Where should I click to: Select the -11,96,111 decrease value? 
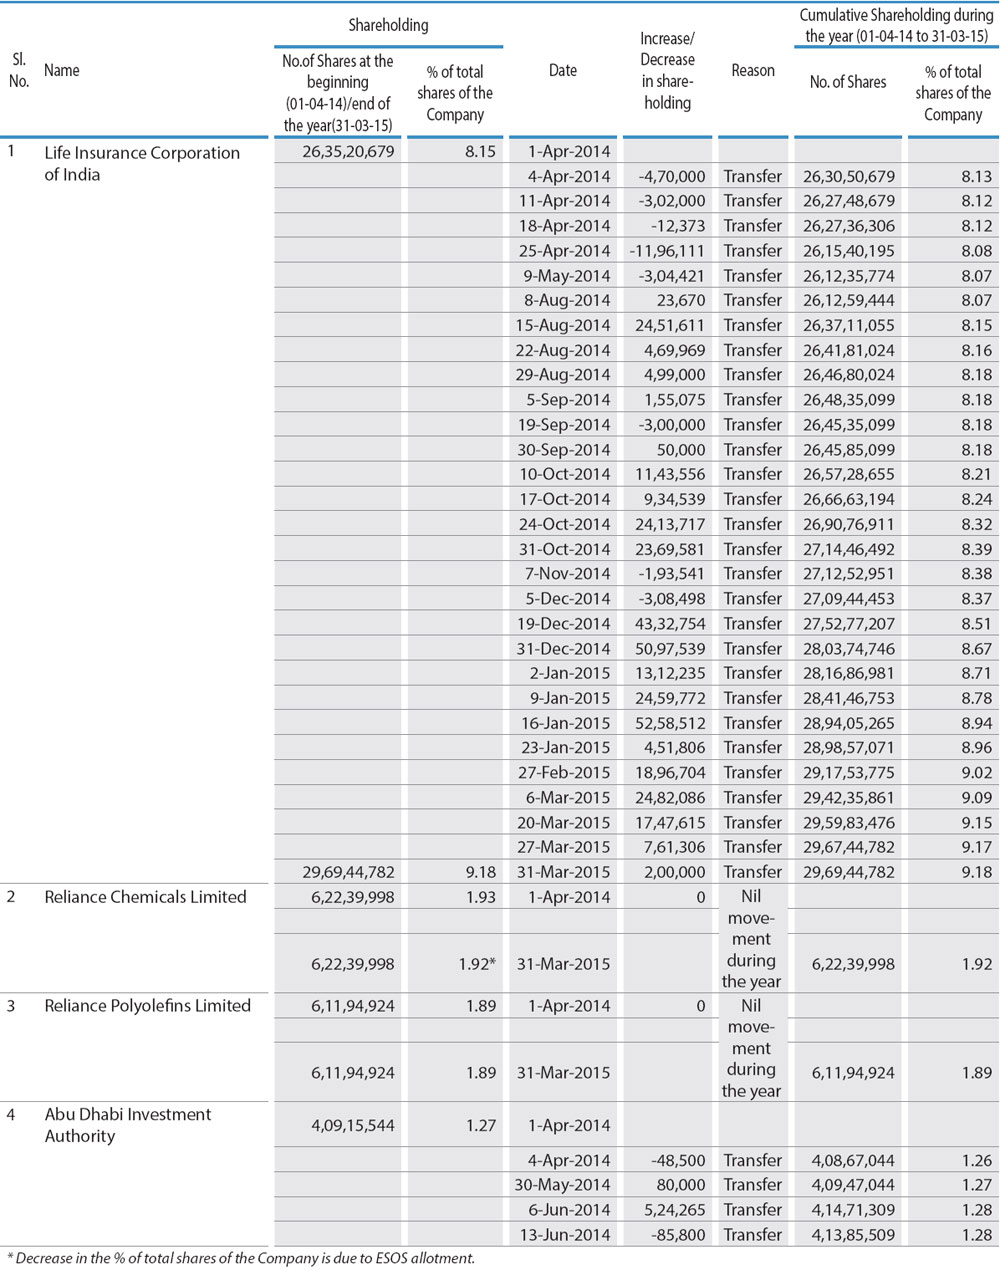point(667,251)
